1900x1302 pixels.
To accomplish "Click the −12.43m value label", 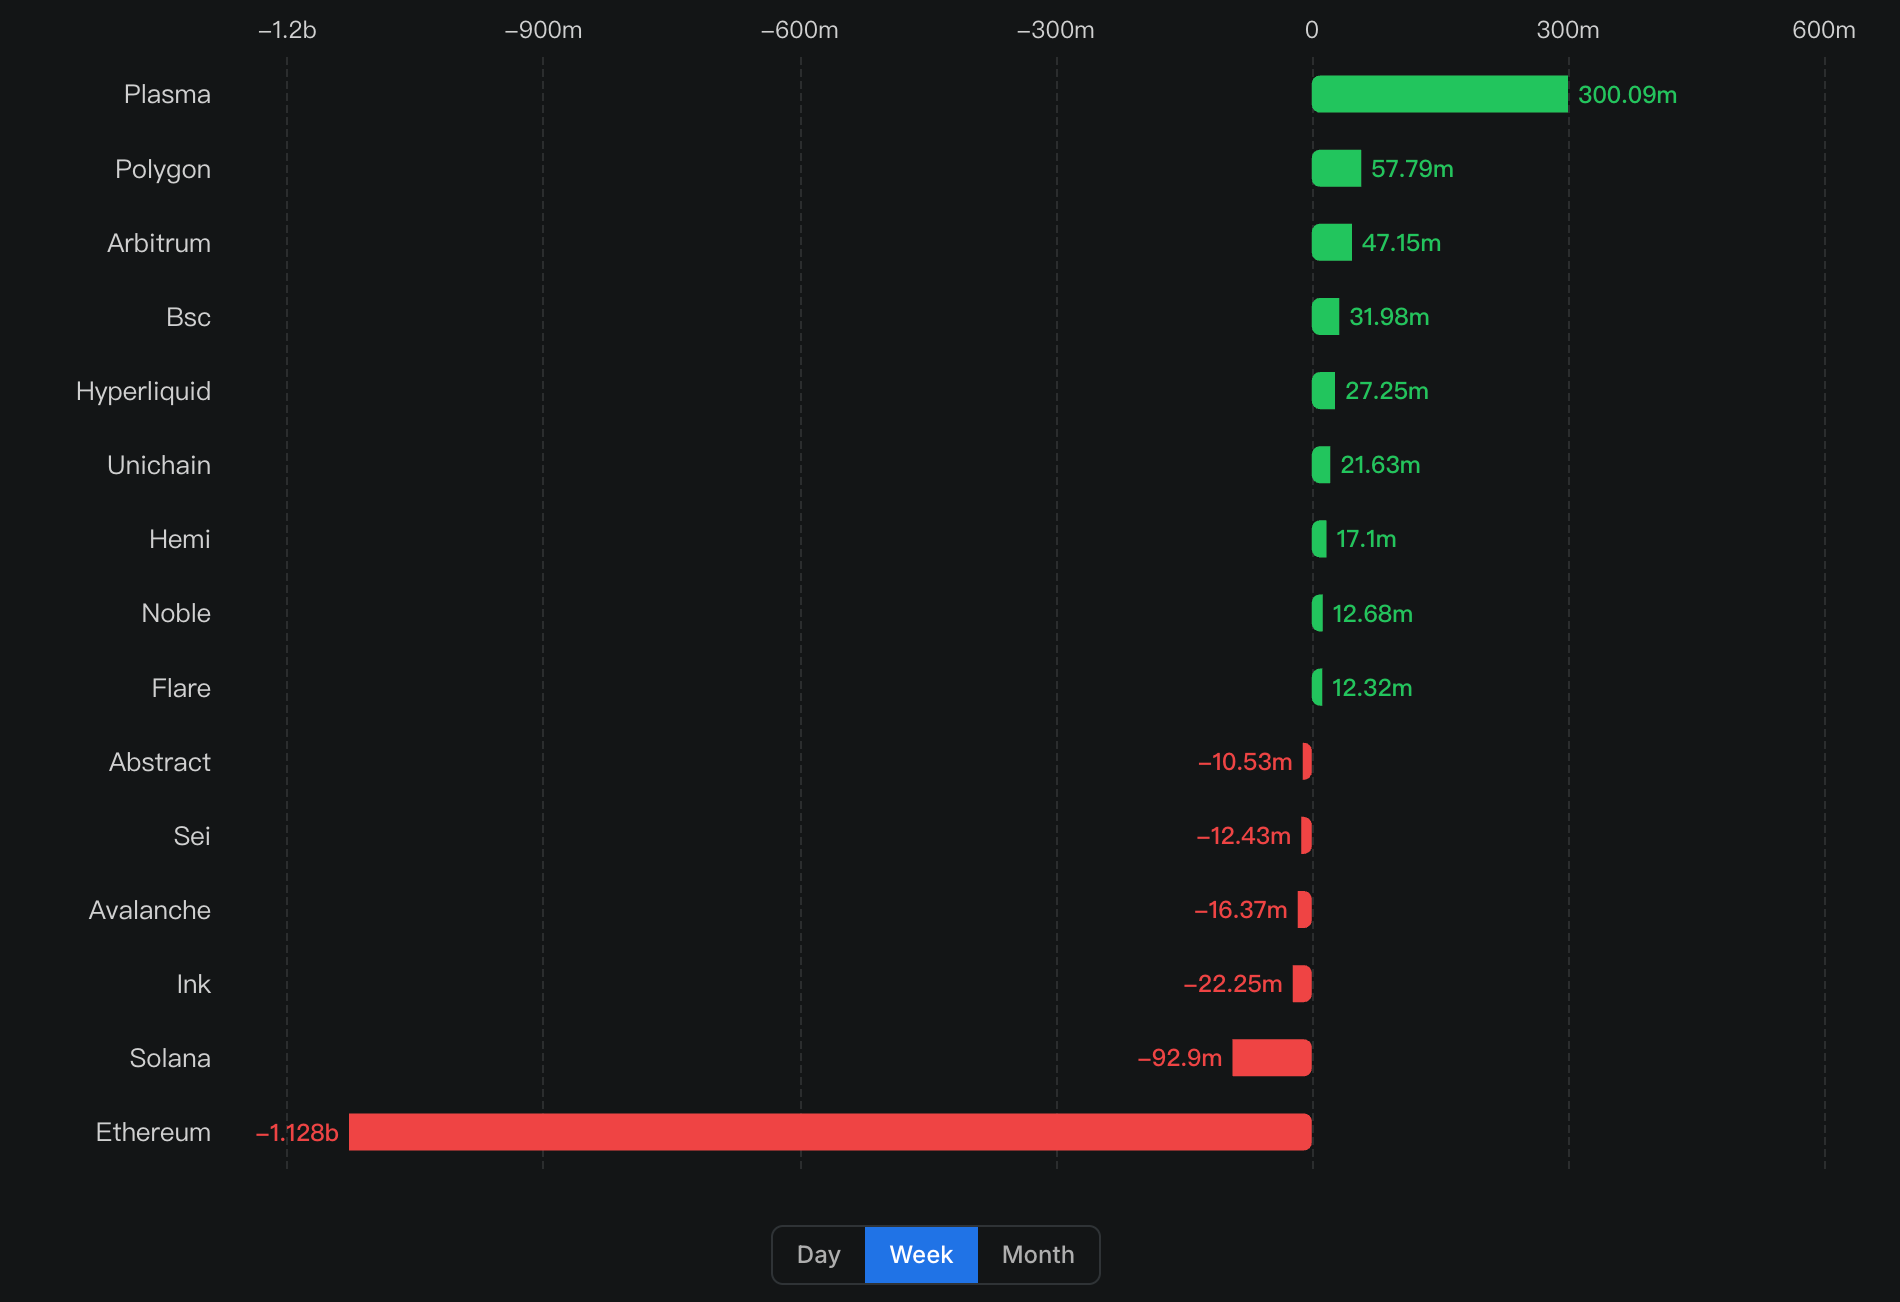I will (1244, 835).
